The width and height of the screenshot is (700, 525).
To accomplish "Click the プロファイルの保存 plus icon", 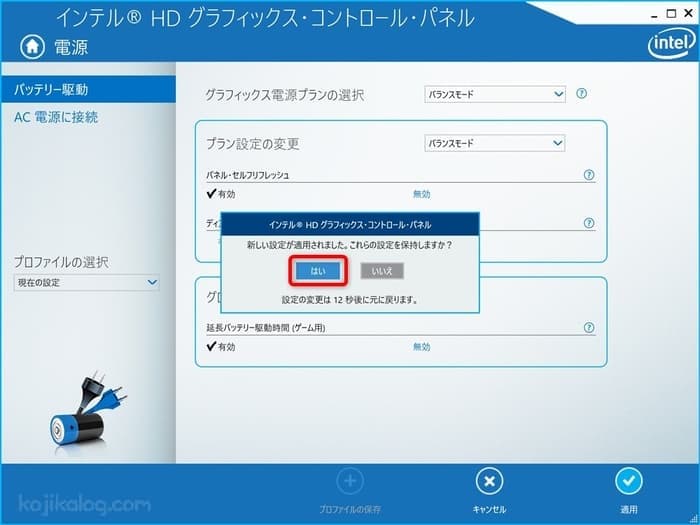I will coord(350,481).
